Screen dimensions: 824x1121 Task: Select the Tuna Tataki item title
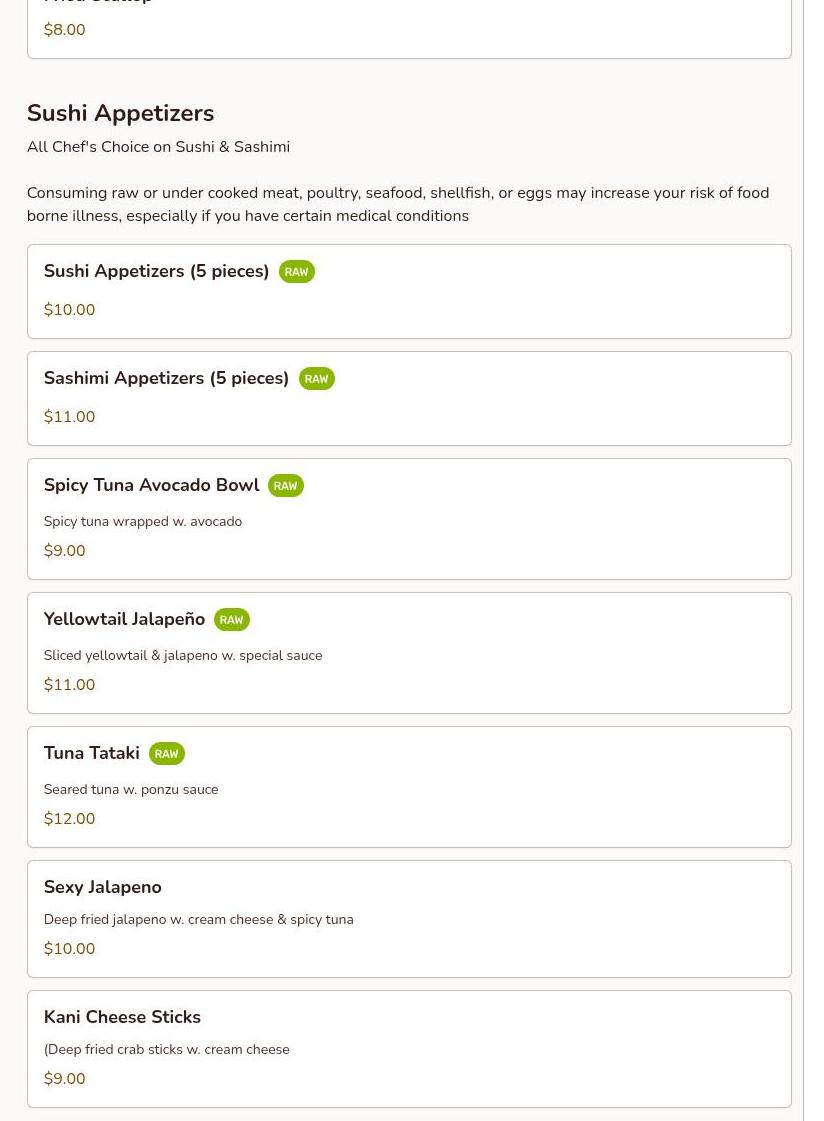coord(91,753)
